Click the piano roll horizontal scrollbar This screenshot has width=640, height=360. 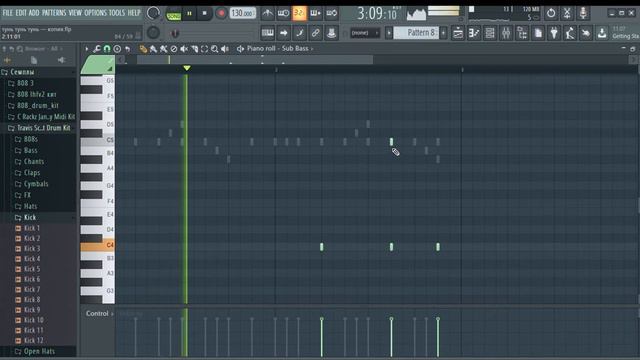click(255, 60)
